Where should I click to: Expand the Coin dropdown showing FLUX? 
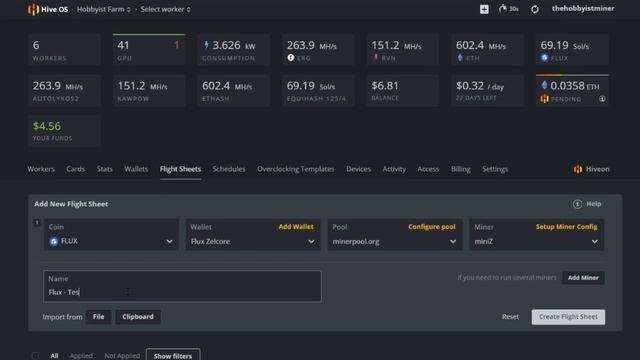point(111,235)
